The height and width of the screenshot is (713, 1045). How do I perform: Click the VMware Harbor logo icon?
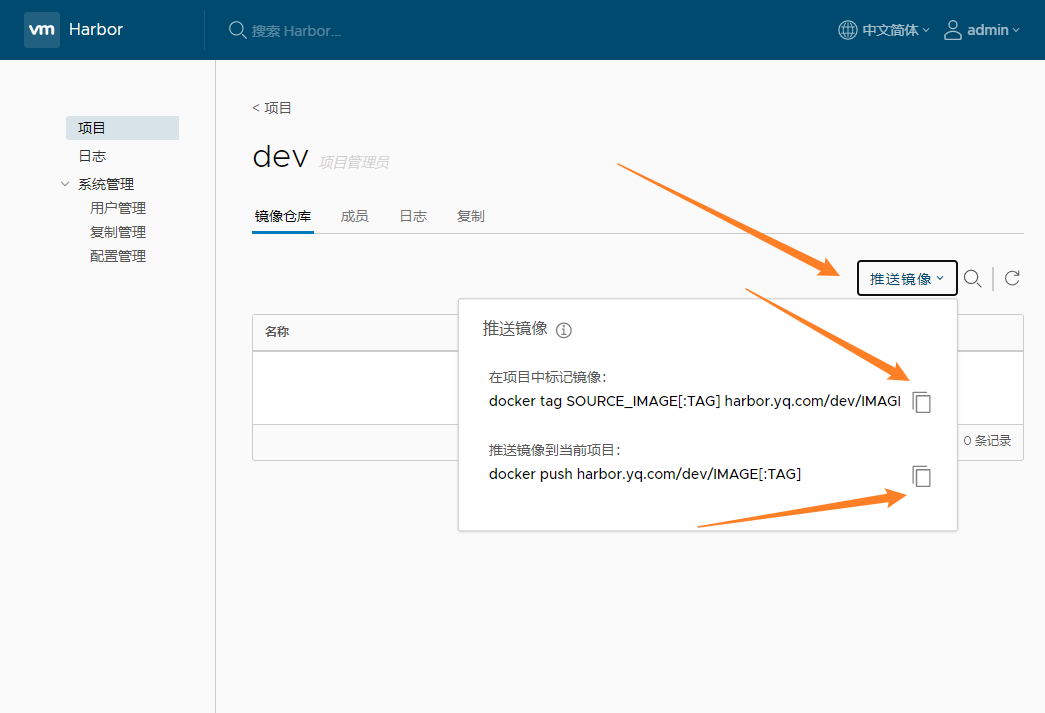pyautogui.click(x=41, y=30)
